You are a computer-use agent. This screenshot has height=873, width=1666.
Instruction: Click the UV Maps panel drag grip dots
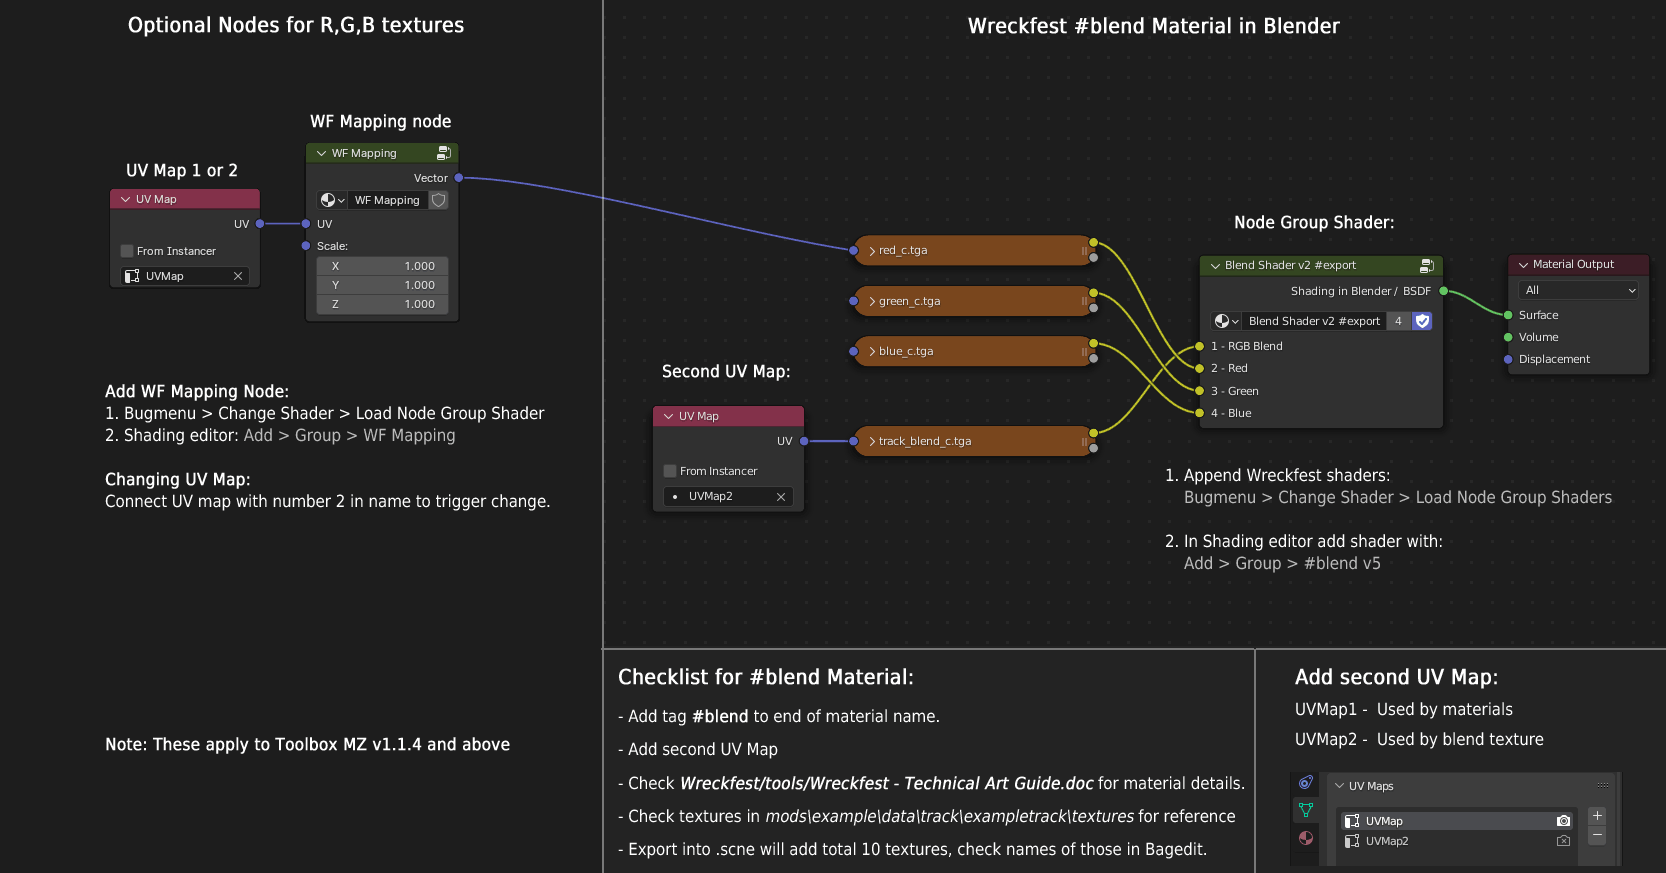(x=1602, y=785)
